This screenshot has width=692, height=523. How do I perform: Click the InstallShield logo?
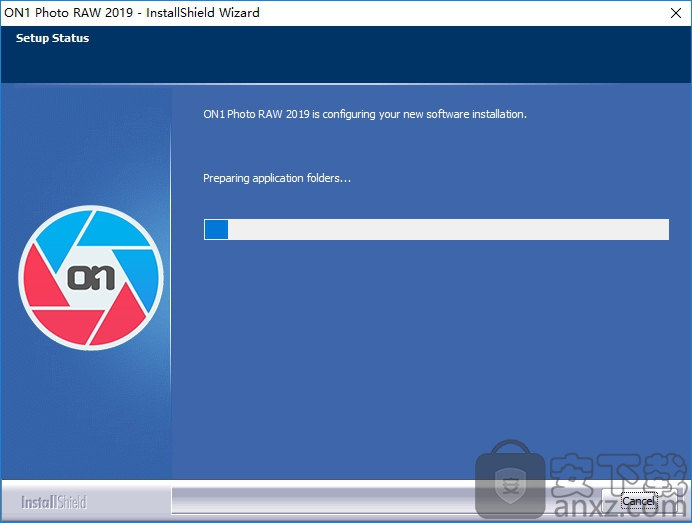(54, 502)
